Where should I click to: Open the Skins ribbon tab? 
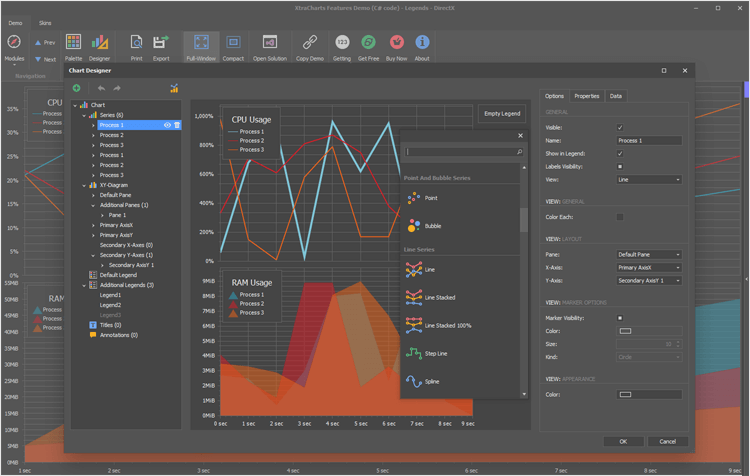pos(45,22)
